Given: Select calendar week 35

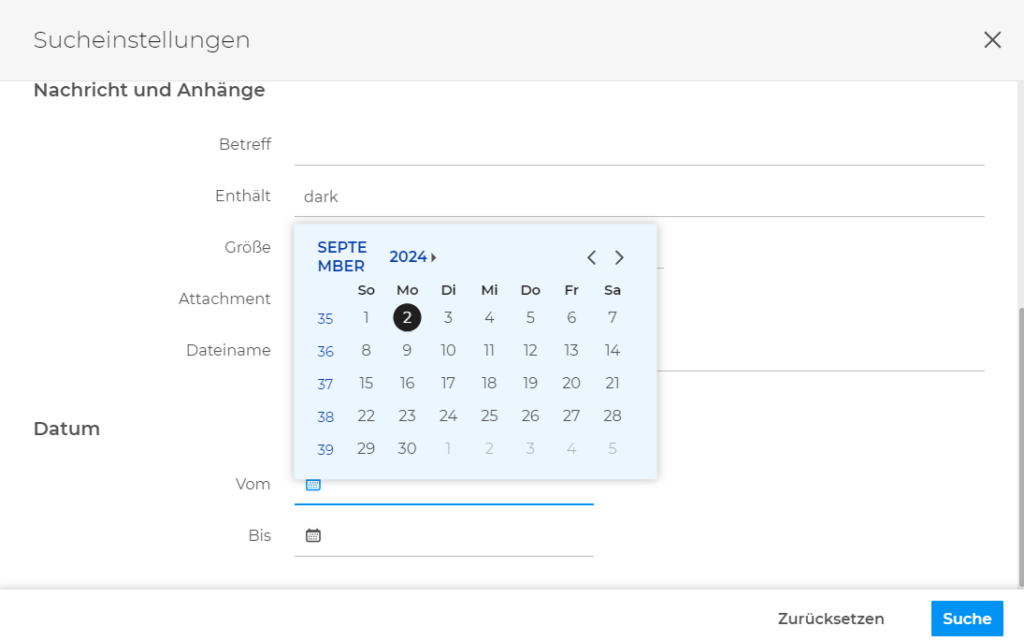Looking at the screenshot, I should (325, 319).
